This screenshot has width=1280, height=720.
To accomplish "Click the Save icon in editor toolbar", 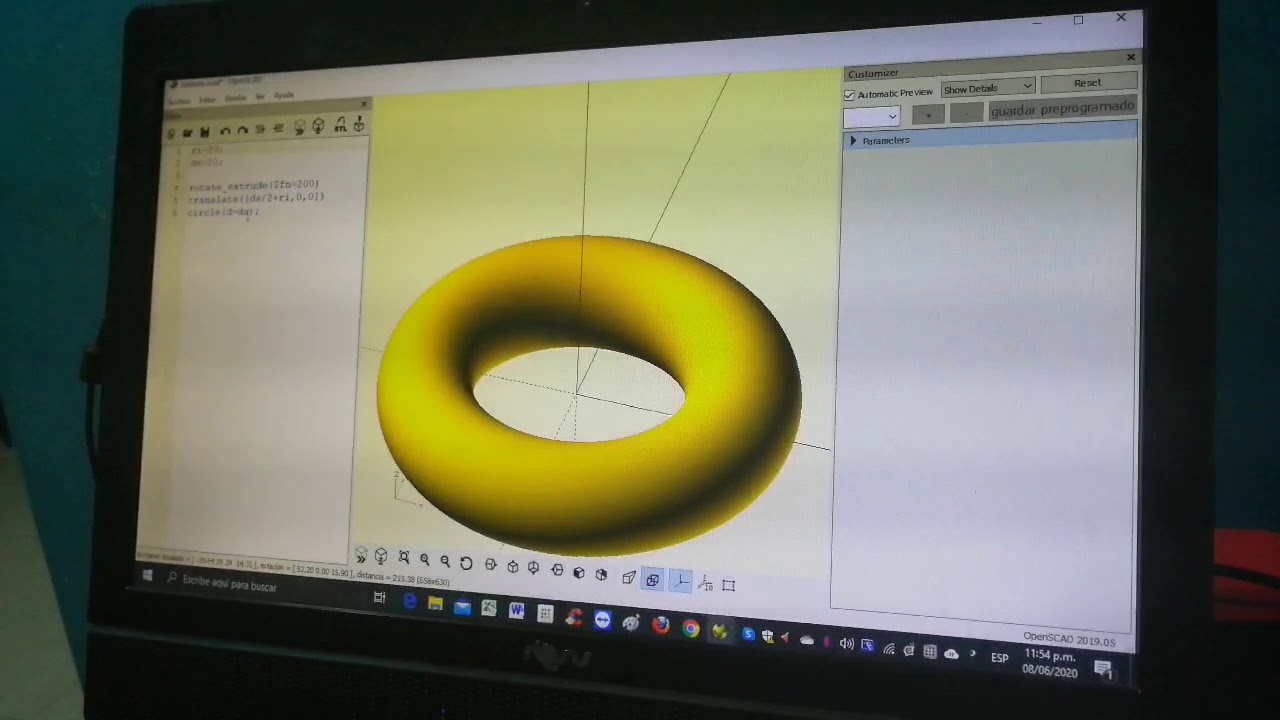I will click(205, 132).
